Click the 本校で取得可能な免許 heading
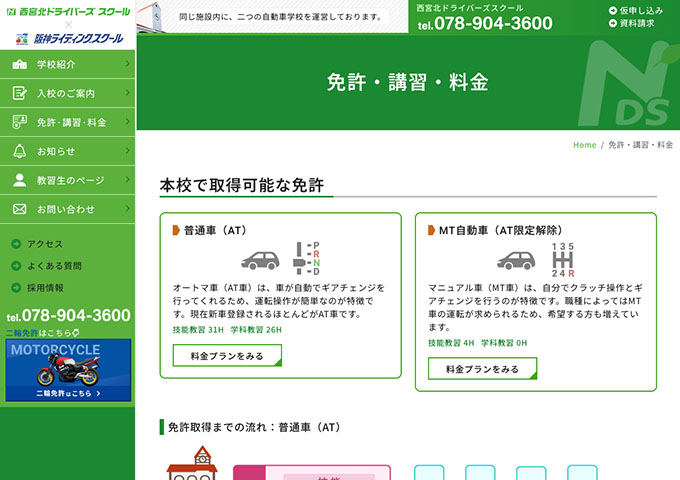Viewport: 680px width, 480px height. 242,185
